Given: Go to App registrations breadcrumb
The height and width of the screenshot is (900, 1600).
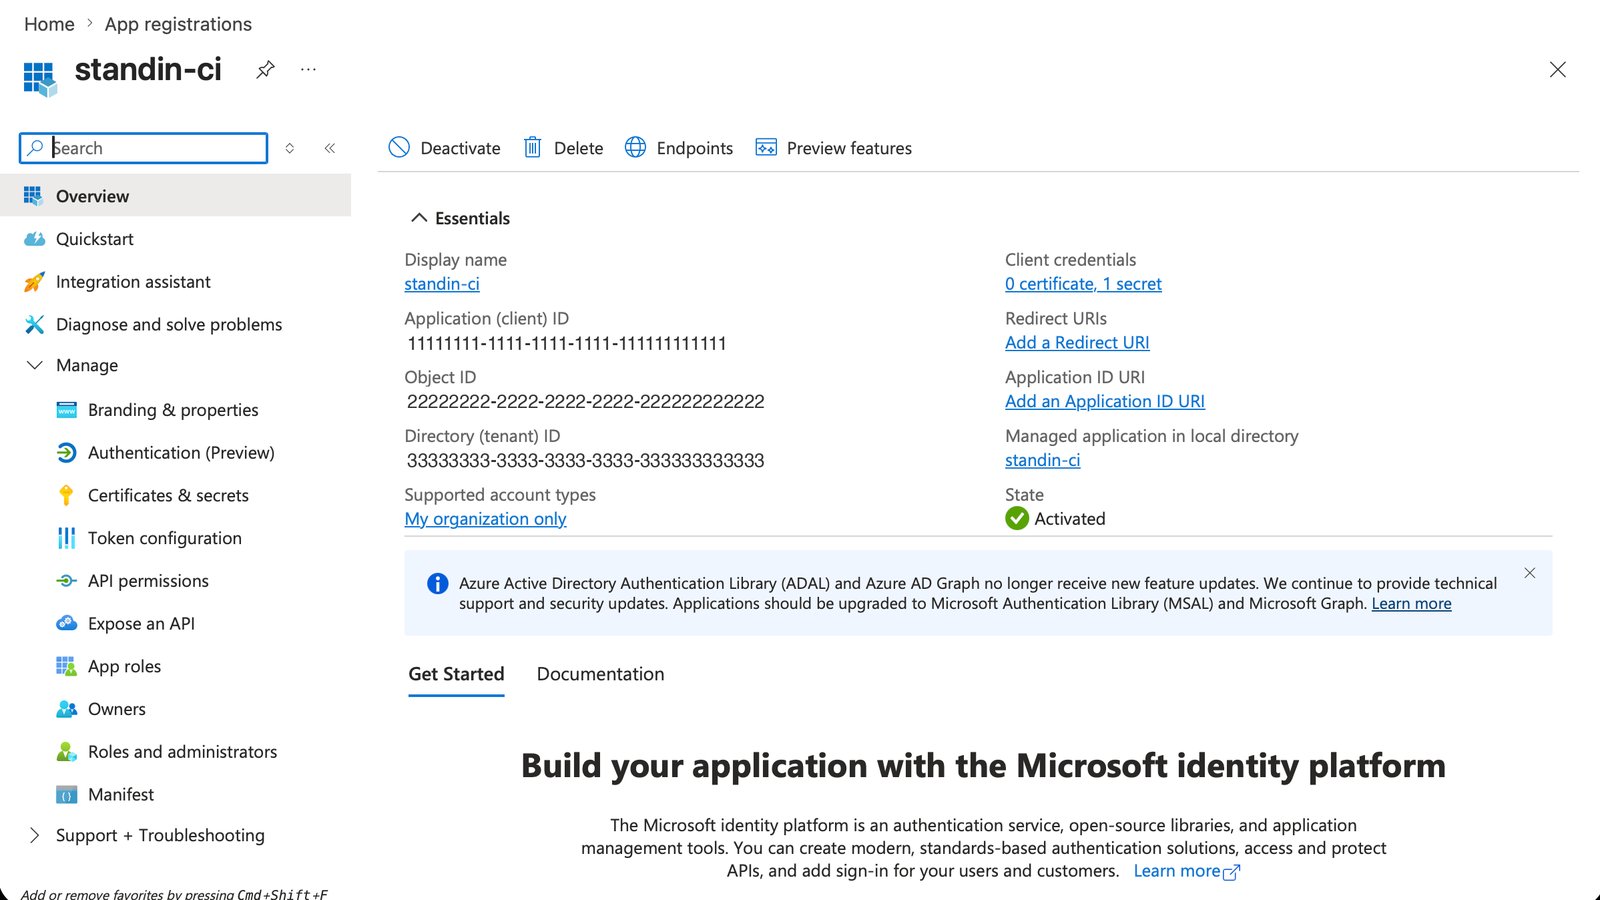Looking at the screenshot, I should click(178, 24).
